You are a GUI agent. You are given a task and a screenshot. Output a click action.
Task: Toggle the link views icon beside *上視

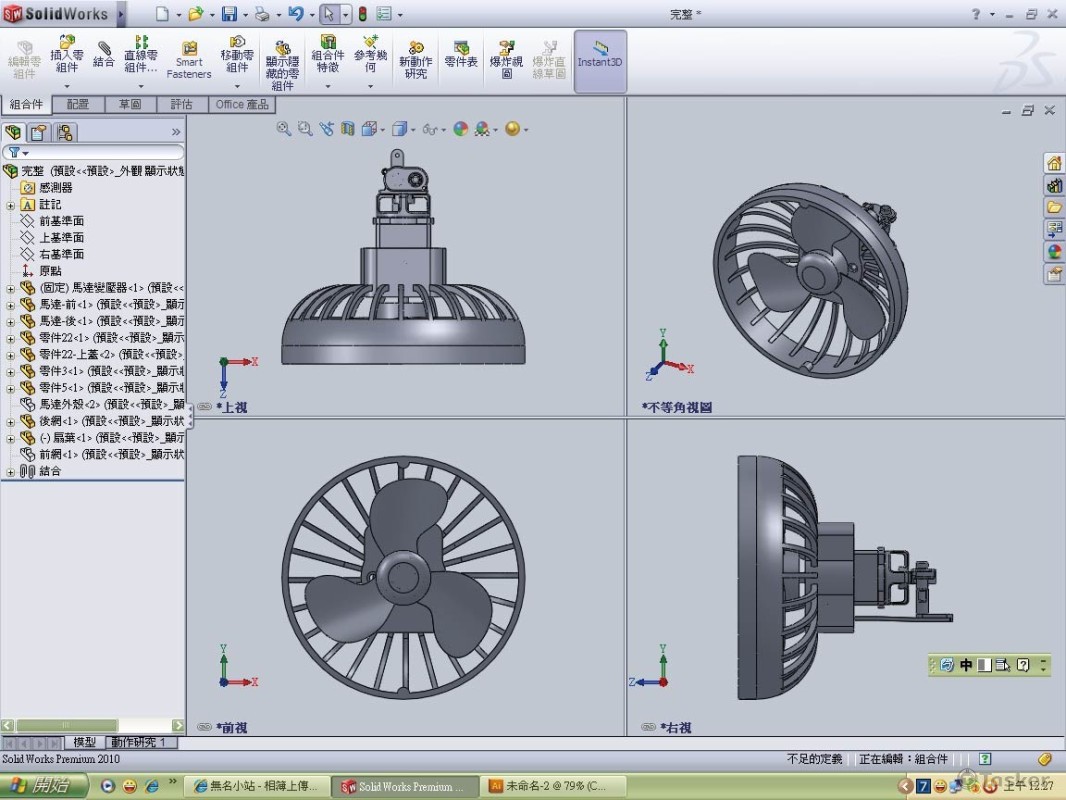pyautogui.click(x=205, y=407)
